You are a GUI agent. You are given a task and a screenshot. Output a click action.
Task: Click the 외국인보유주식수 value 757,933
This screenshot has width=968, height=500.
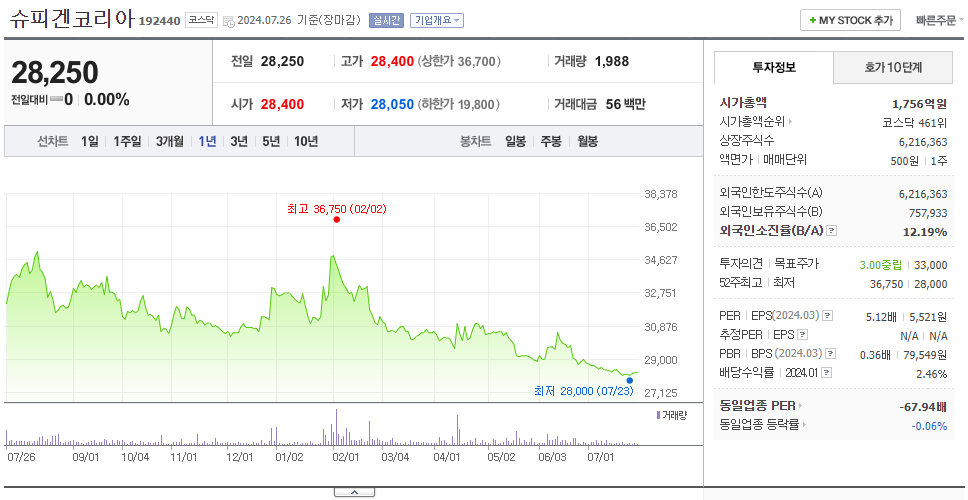(926, 212)
